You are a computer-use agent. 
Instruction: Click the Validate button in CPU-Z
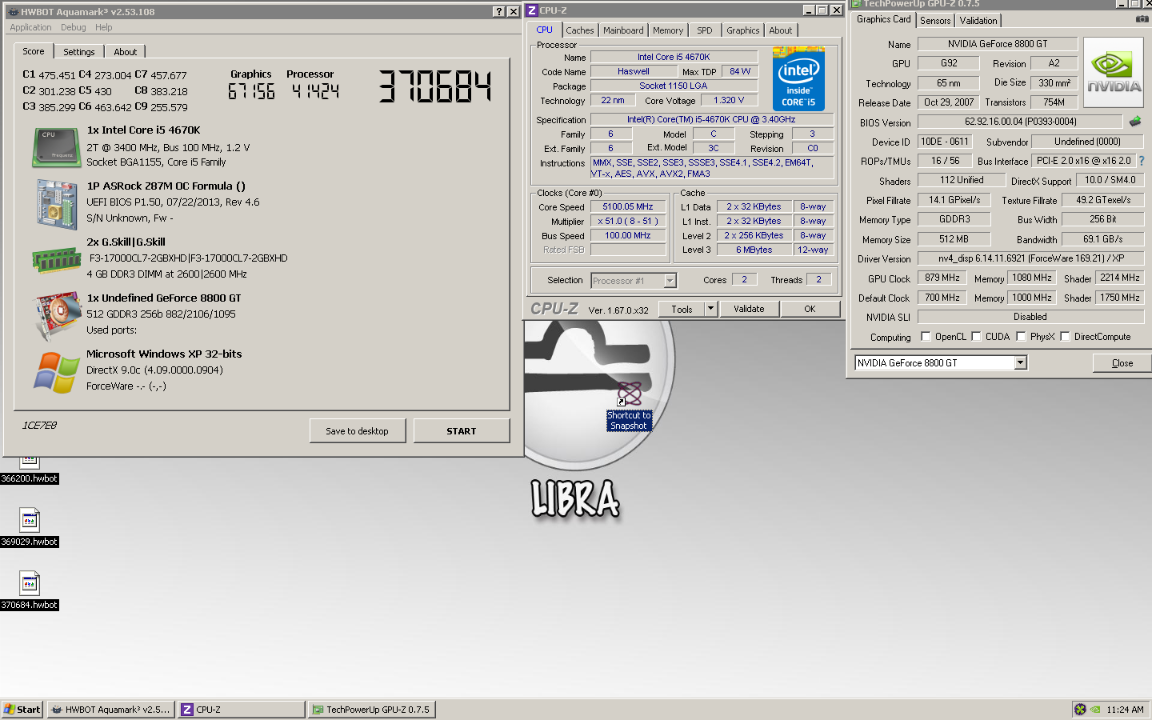pos(749,309)
